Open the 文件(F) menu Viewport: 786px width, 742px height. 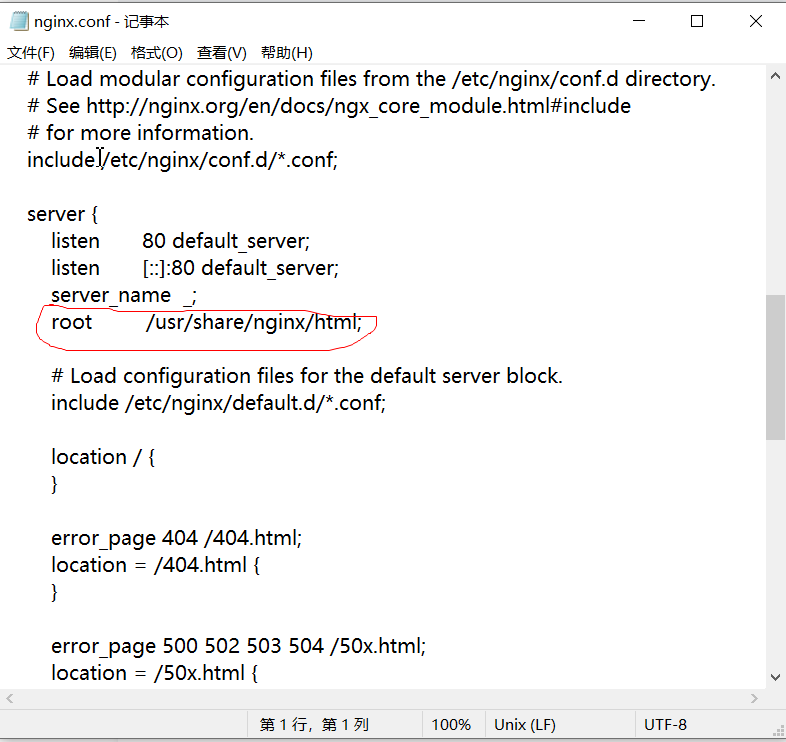point(31,53)
